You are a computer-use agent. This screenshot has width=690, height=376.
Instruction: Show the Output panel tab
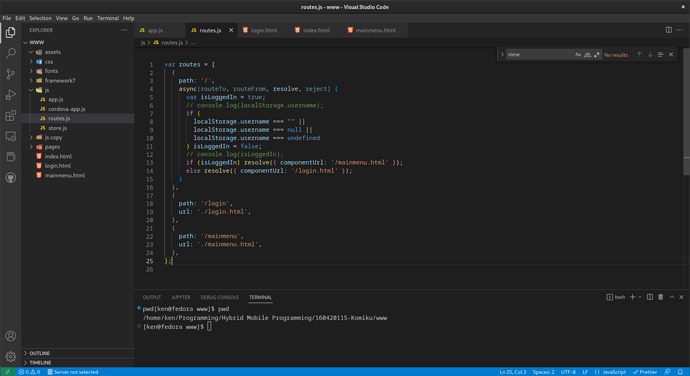click(x=152, y=297)
